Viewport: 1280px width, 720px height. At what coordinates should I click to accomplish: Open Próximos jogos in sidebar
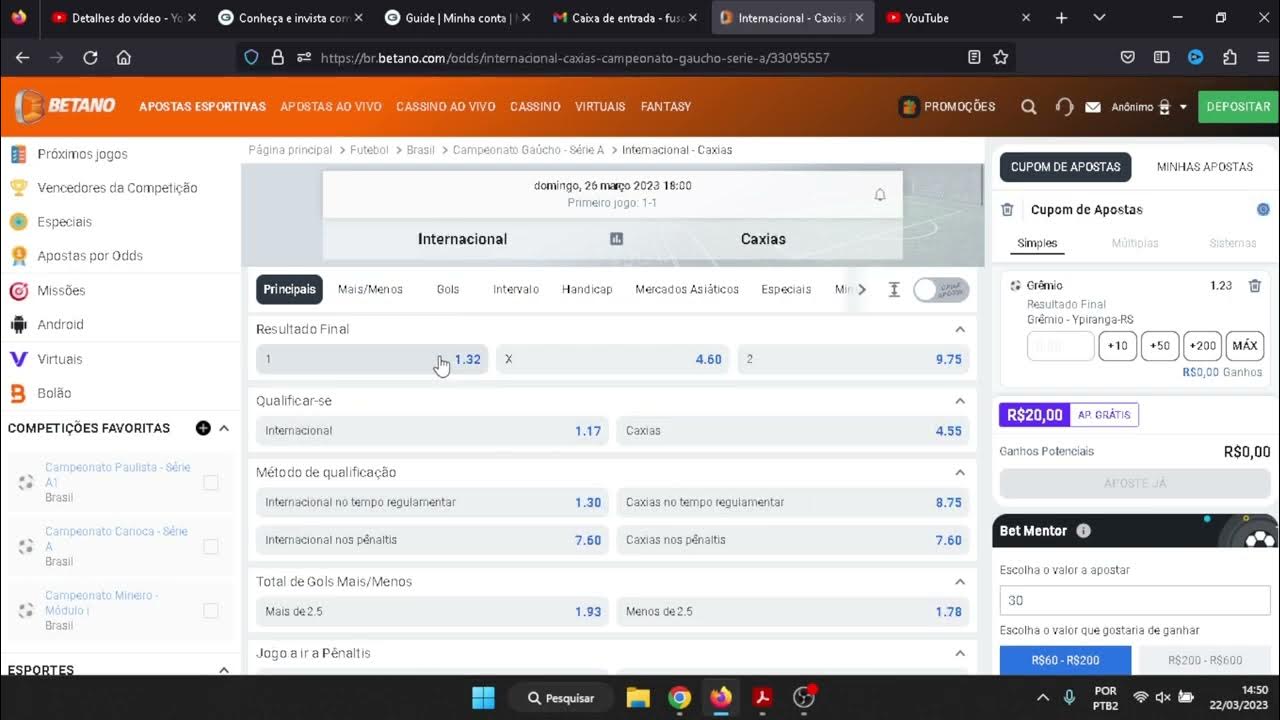82,154
